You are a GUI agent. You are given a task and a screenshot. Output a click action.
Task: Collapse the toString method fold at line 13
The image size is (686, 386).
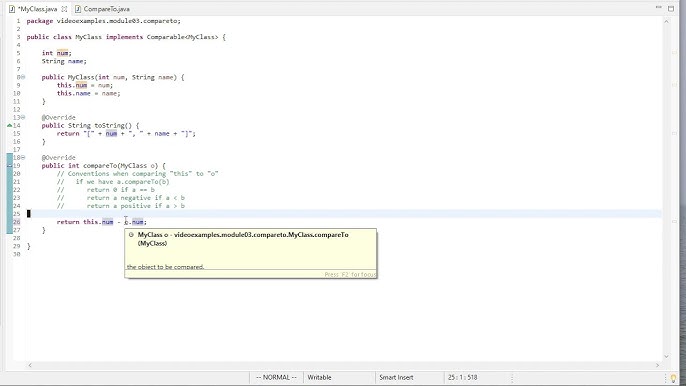pos(23,117)
